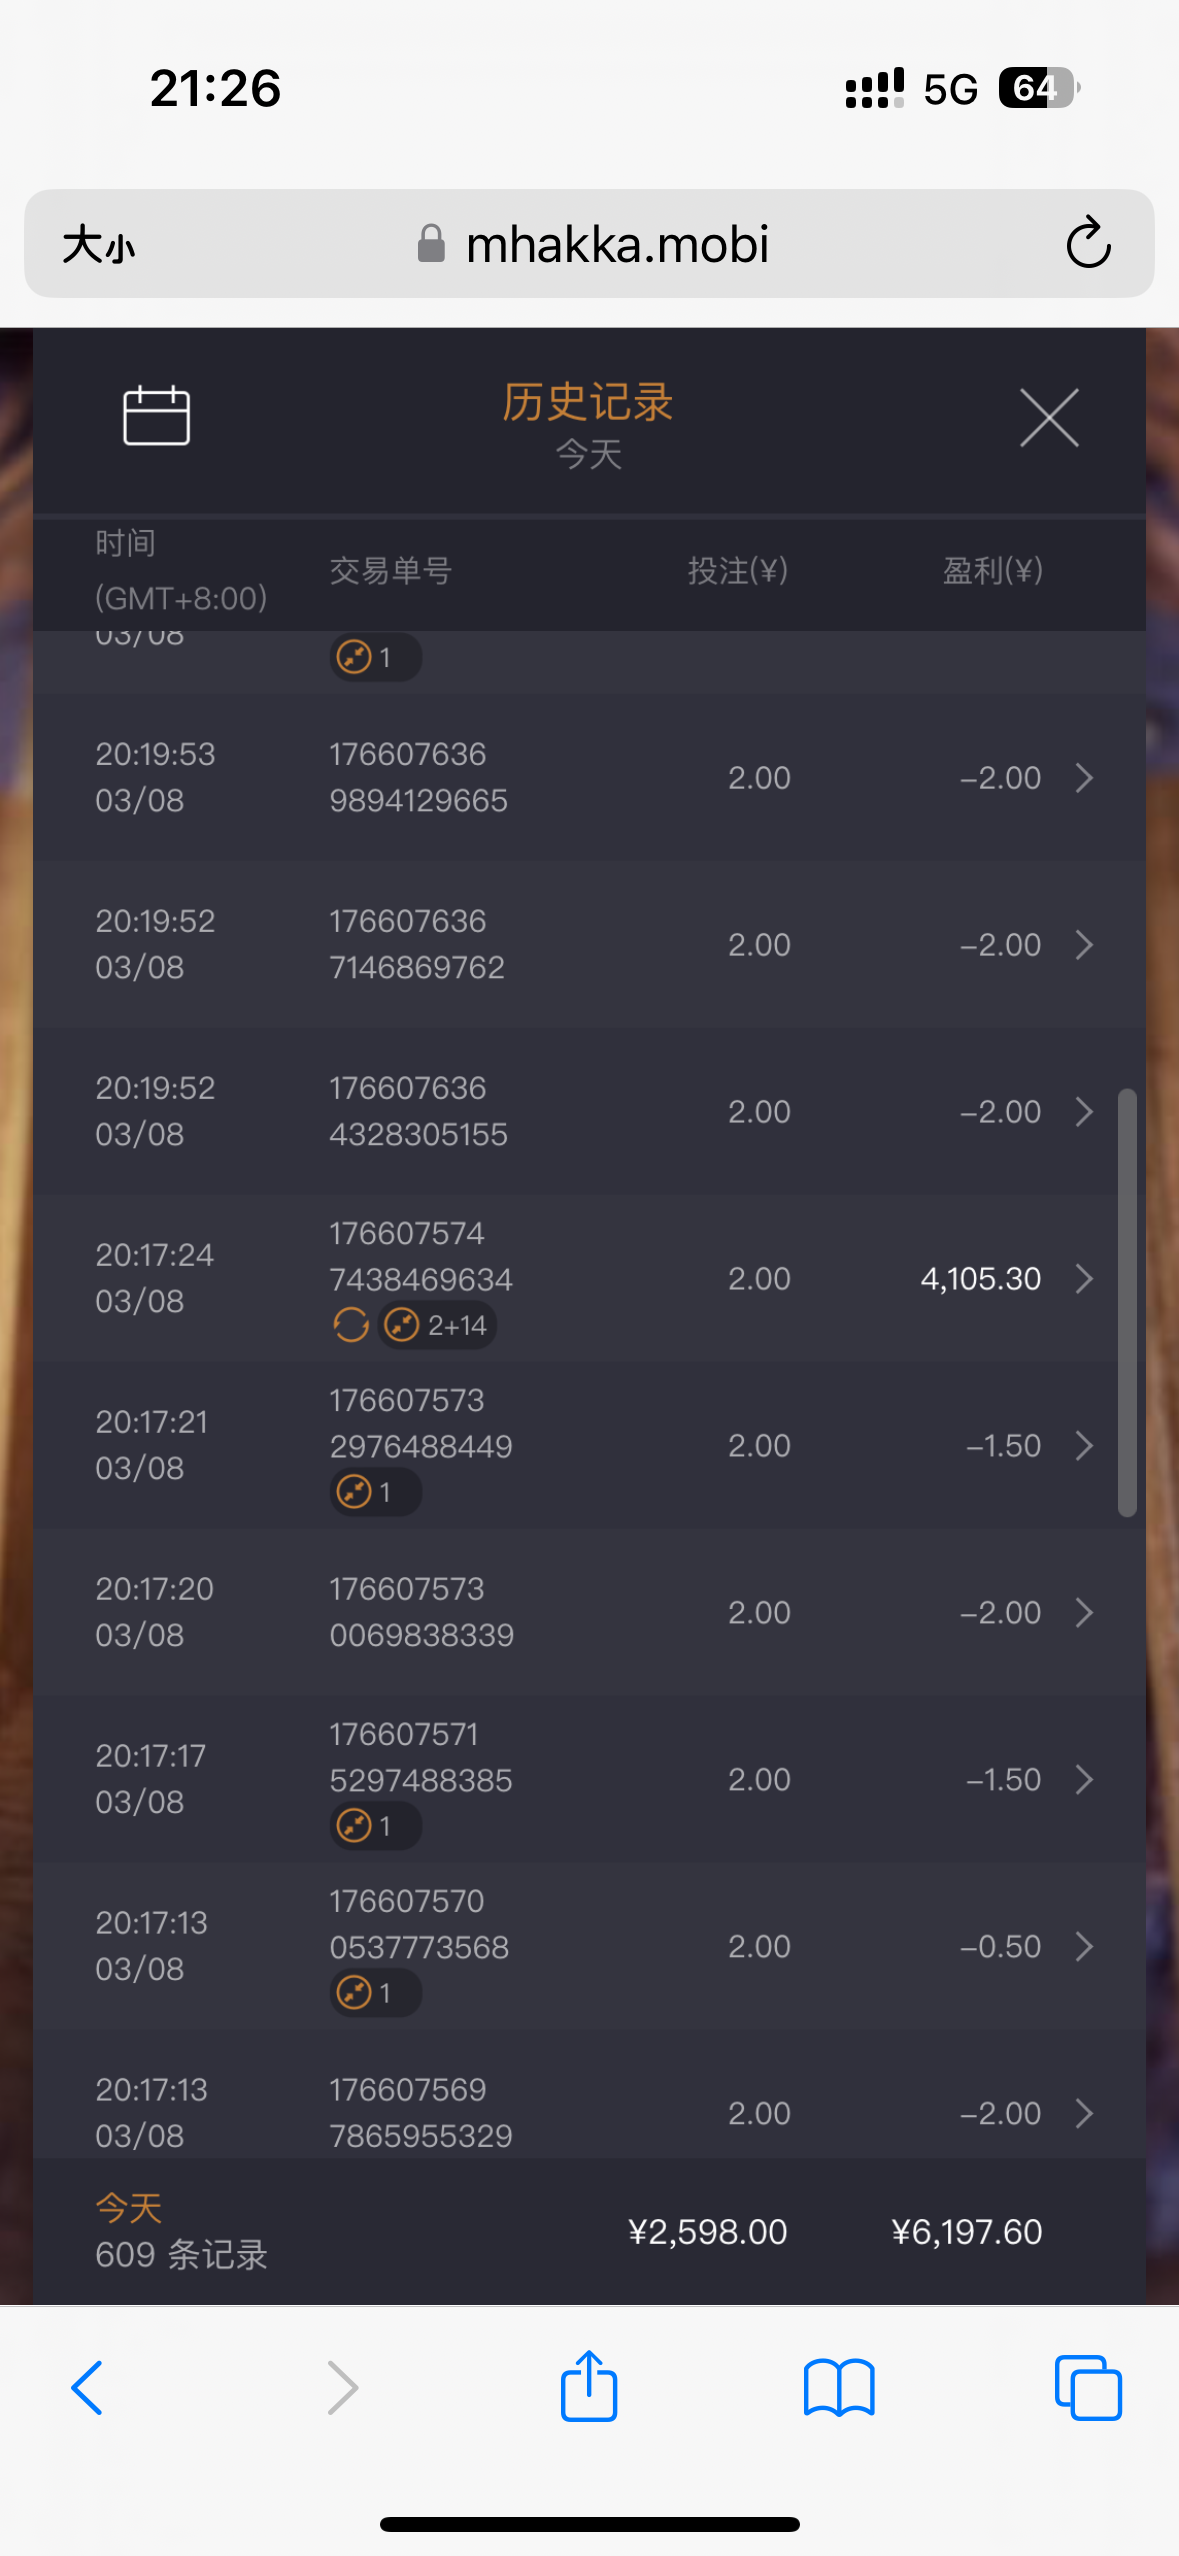Expand the 20:19:53 record chevron
This screenshot has height=2556, width=1179.
coord(1084,778)
